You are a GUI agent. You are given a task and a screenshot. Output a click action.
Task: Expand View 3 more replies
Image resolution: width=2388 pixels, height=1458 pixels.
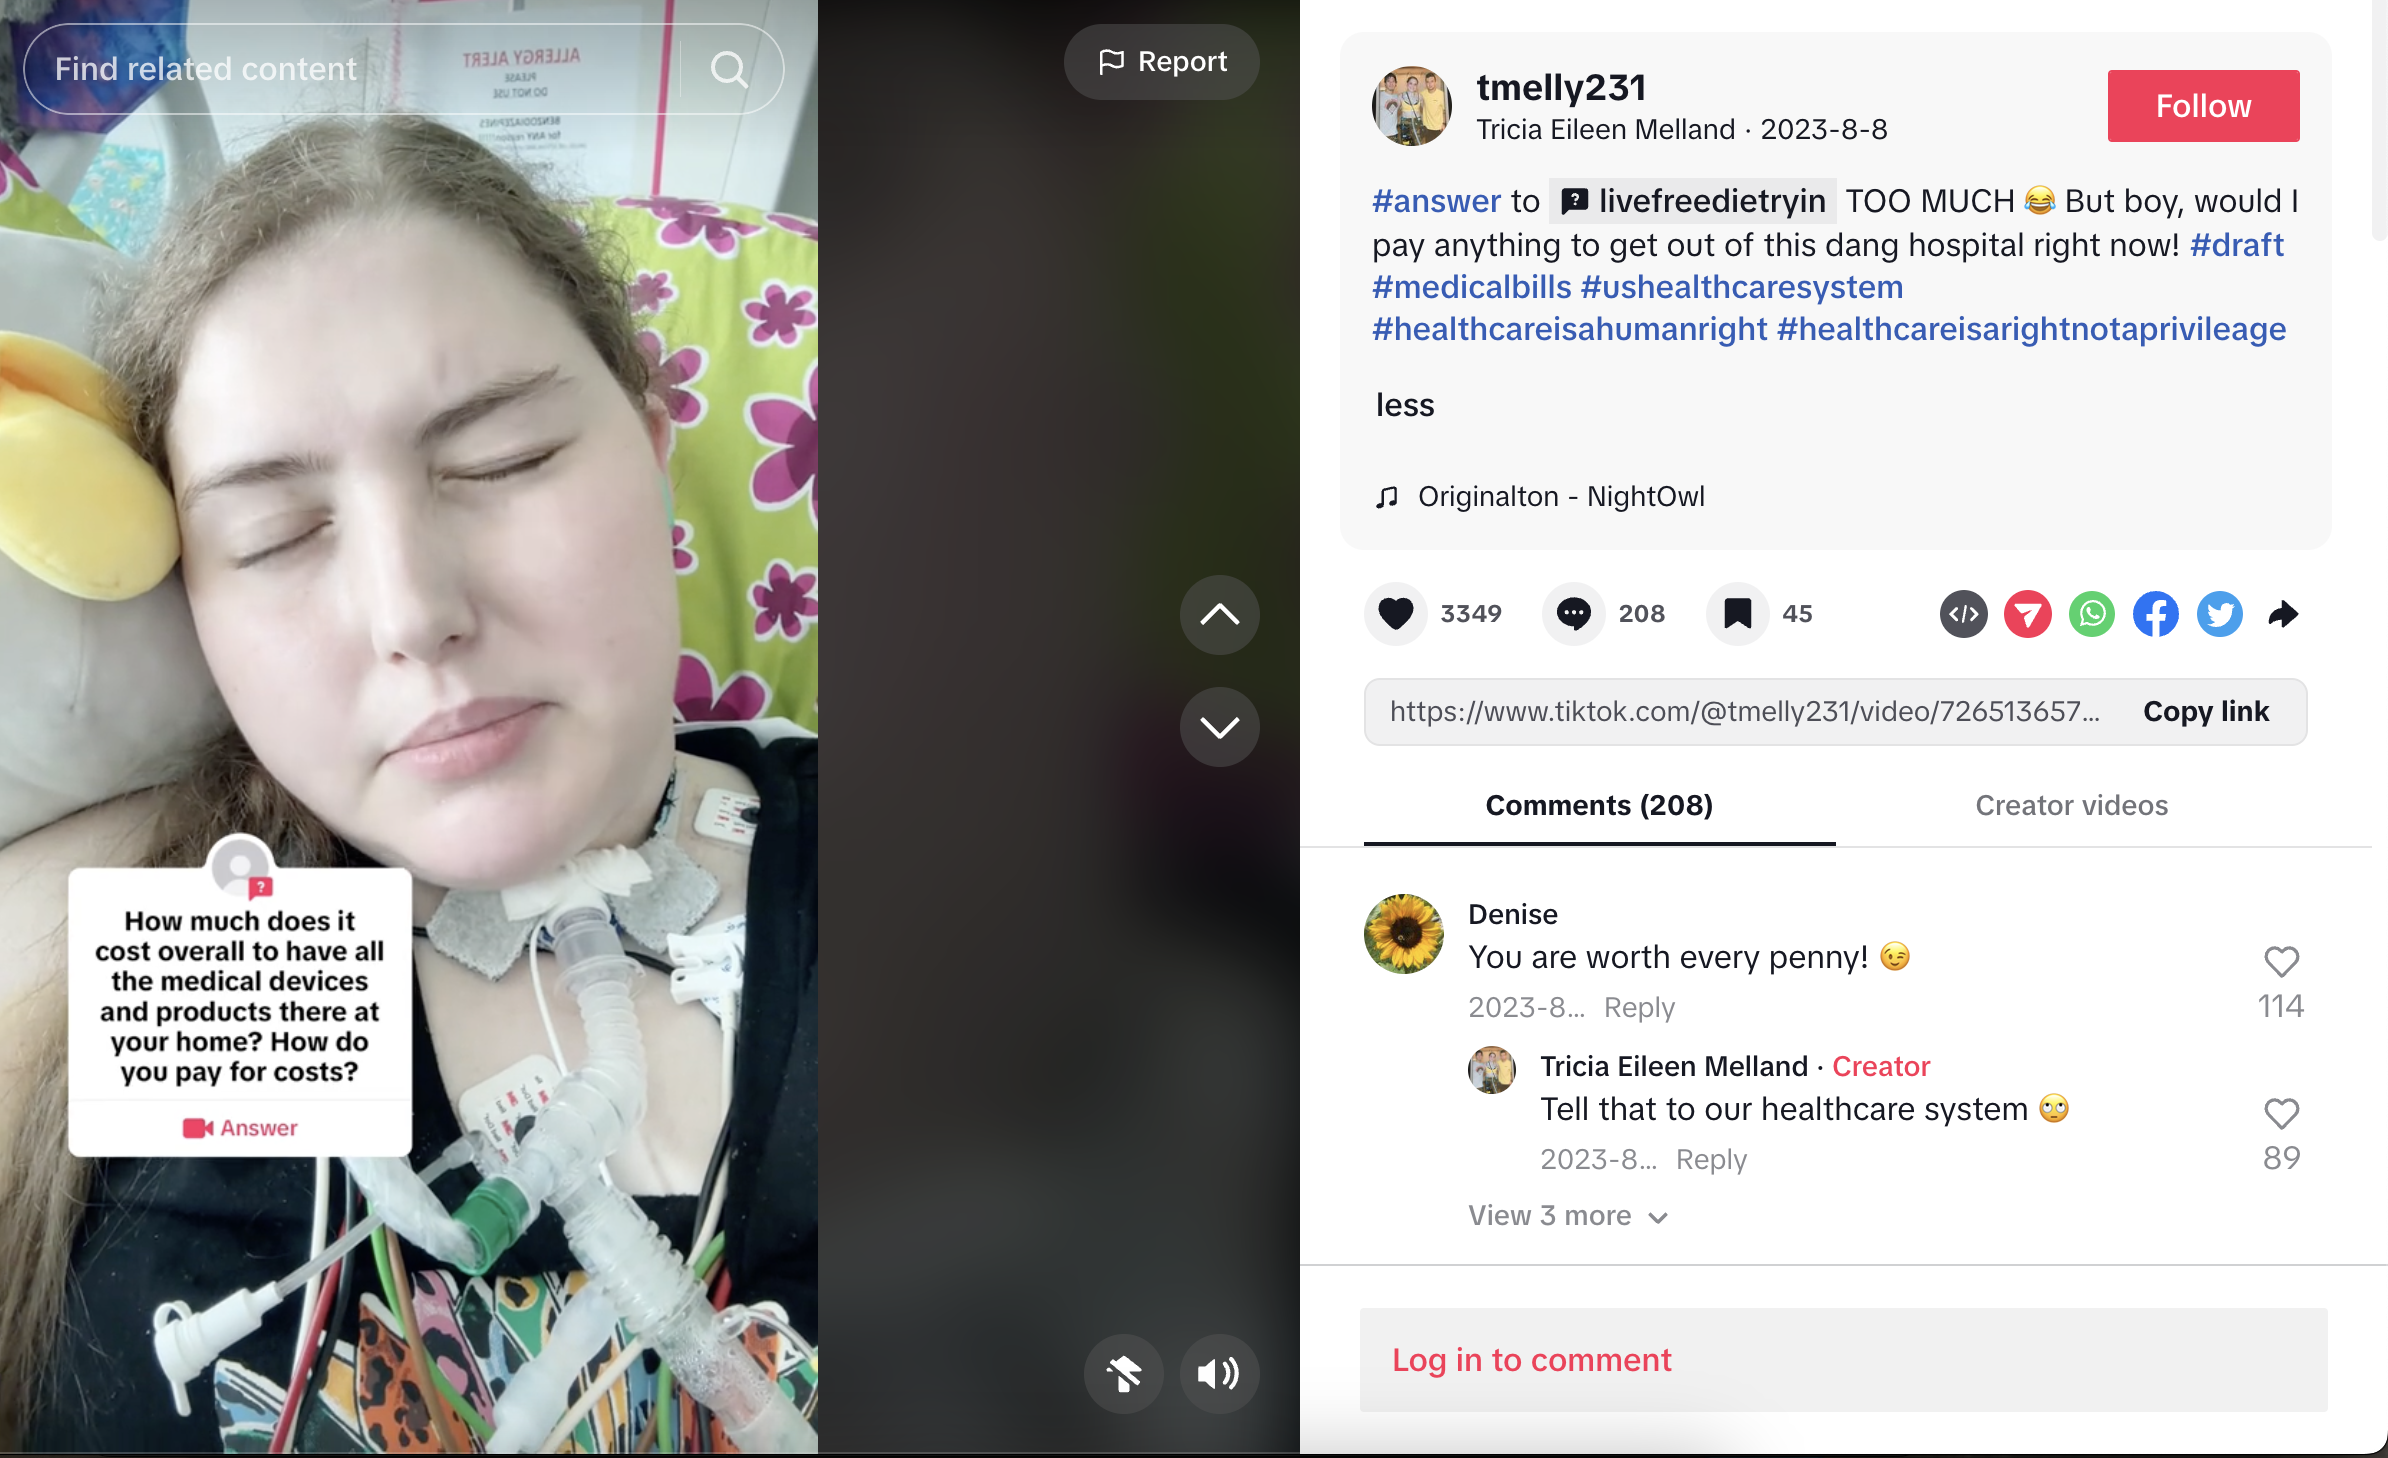click(x=1568, y=1216)
